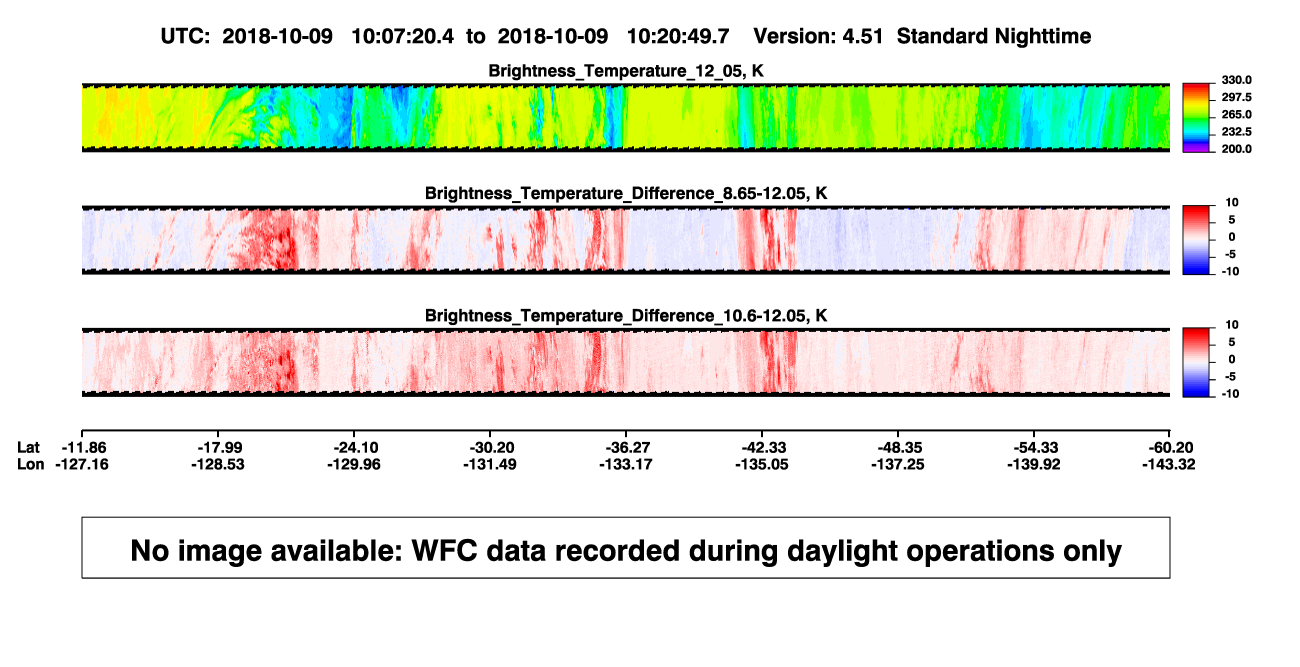Click the Lat axis label
Viewport: 1300px width, 667px height.
pyautogui.click(x=30, y=447)
